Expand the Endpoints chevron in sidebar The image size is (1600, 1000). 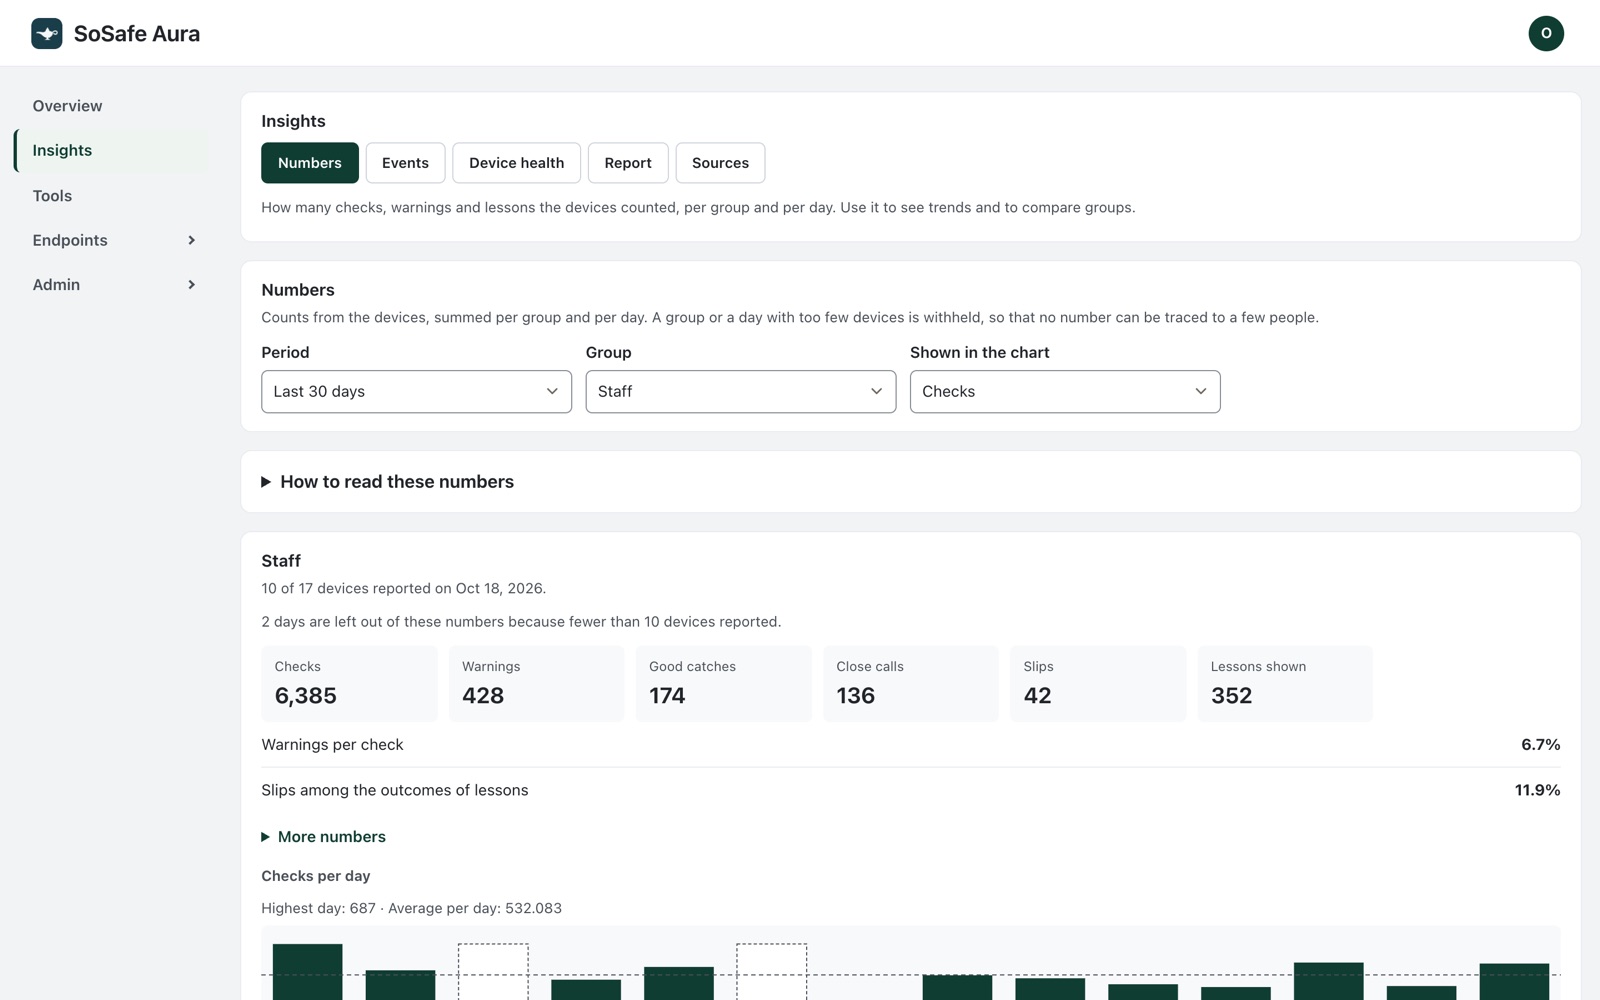[191, 240]
